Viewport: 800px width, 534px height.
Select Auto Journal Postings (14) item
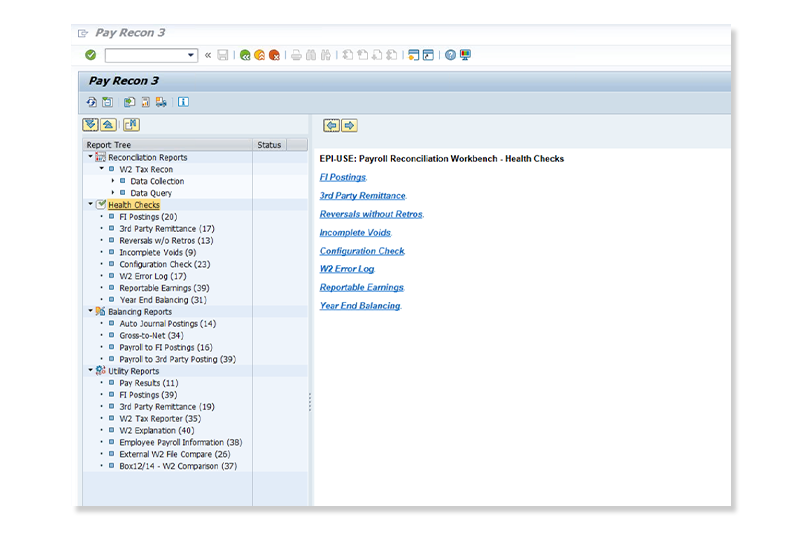coord(167,324)
